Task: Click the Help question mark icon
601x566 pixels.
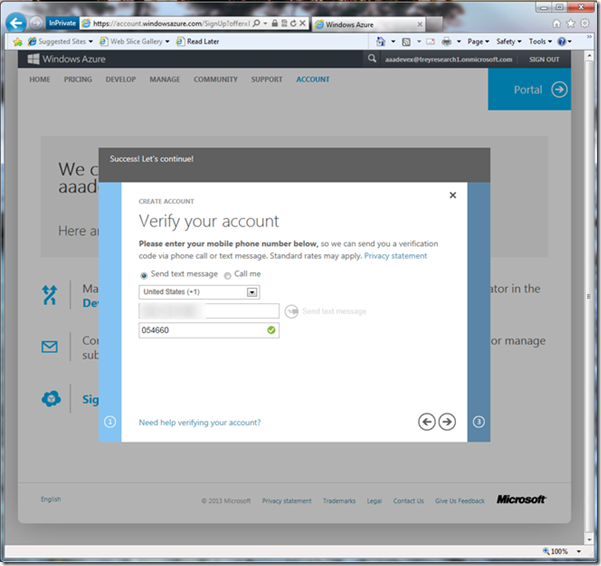Action: click(x=562, y=41)
